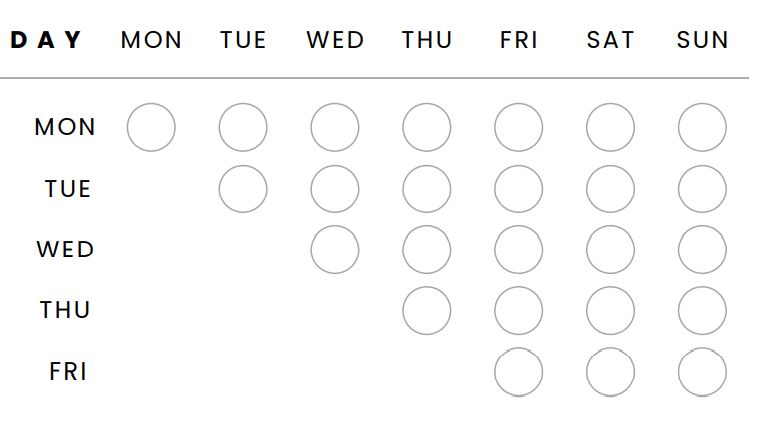Mark the TUE row circle under TUE
Viewport: 757px width, 423px height.
[243, 189]
